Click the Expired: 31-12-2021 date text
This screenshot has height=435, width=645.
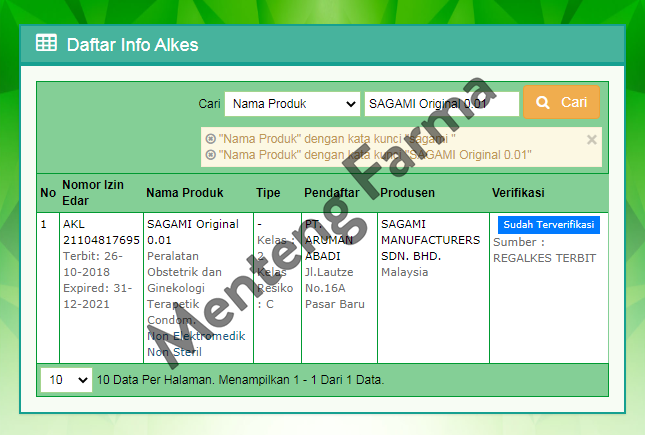tap(97, 296)
